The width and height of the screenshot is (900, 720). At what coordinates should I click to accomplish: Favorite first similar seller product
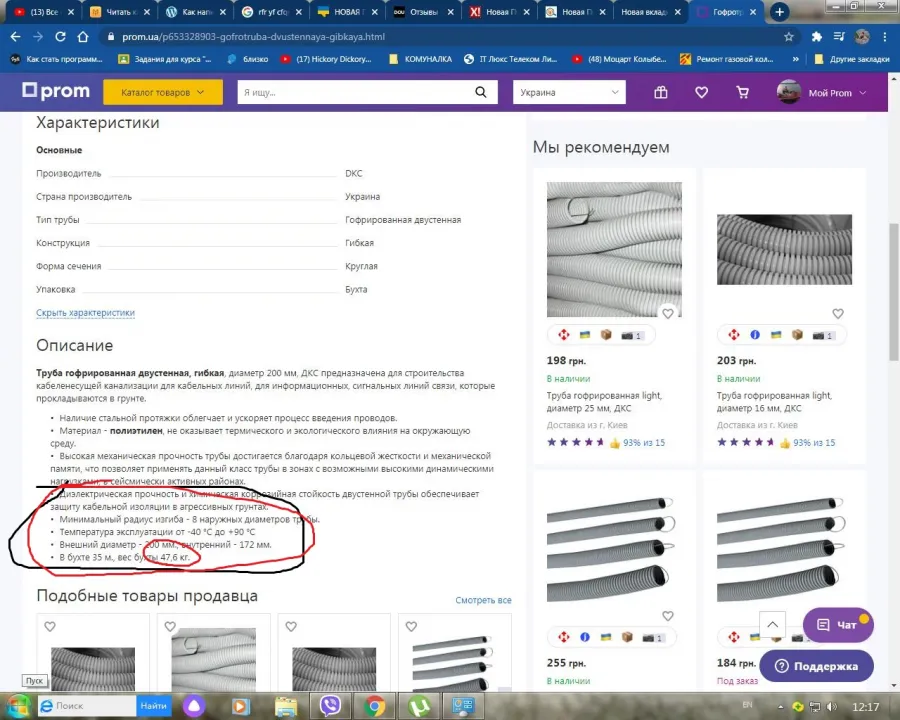click(50, 626)
